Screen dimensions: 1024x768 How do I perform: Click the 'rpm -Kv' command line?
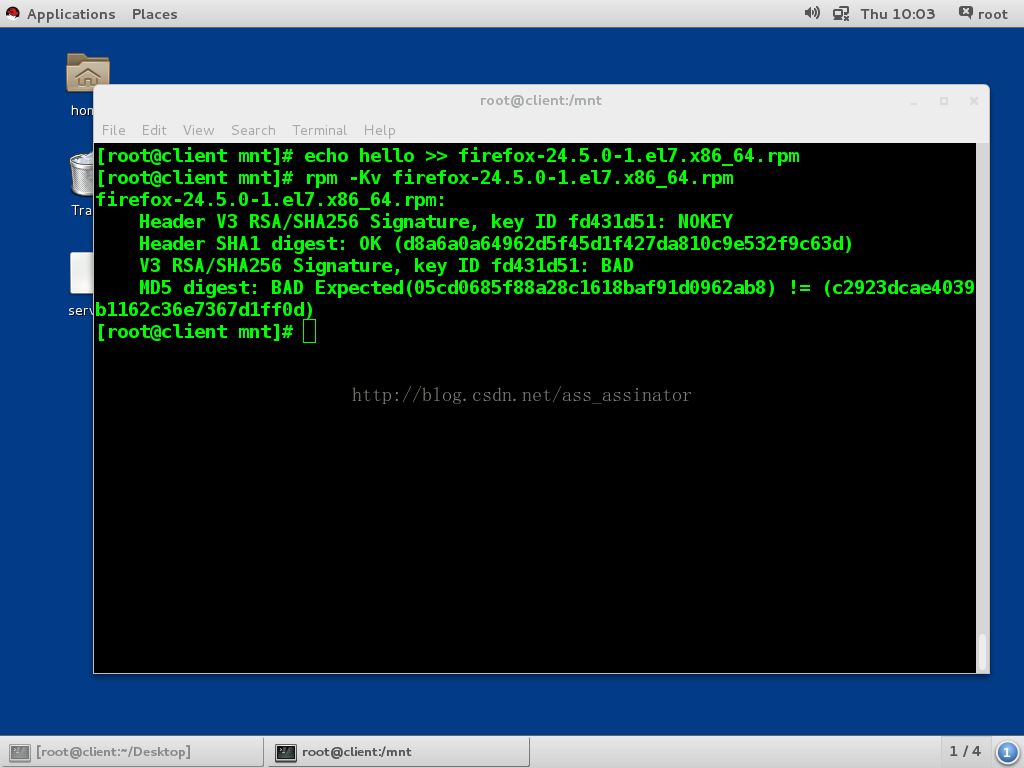point(415,178)
